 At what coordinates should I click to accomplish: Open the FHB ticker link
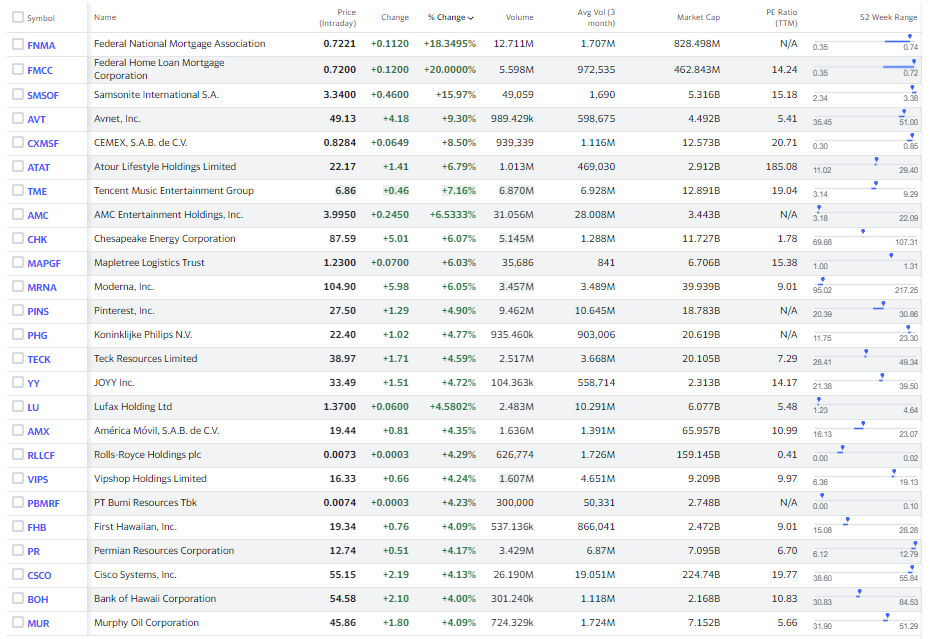point(36,527)
